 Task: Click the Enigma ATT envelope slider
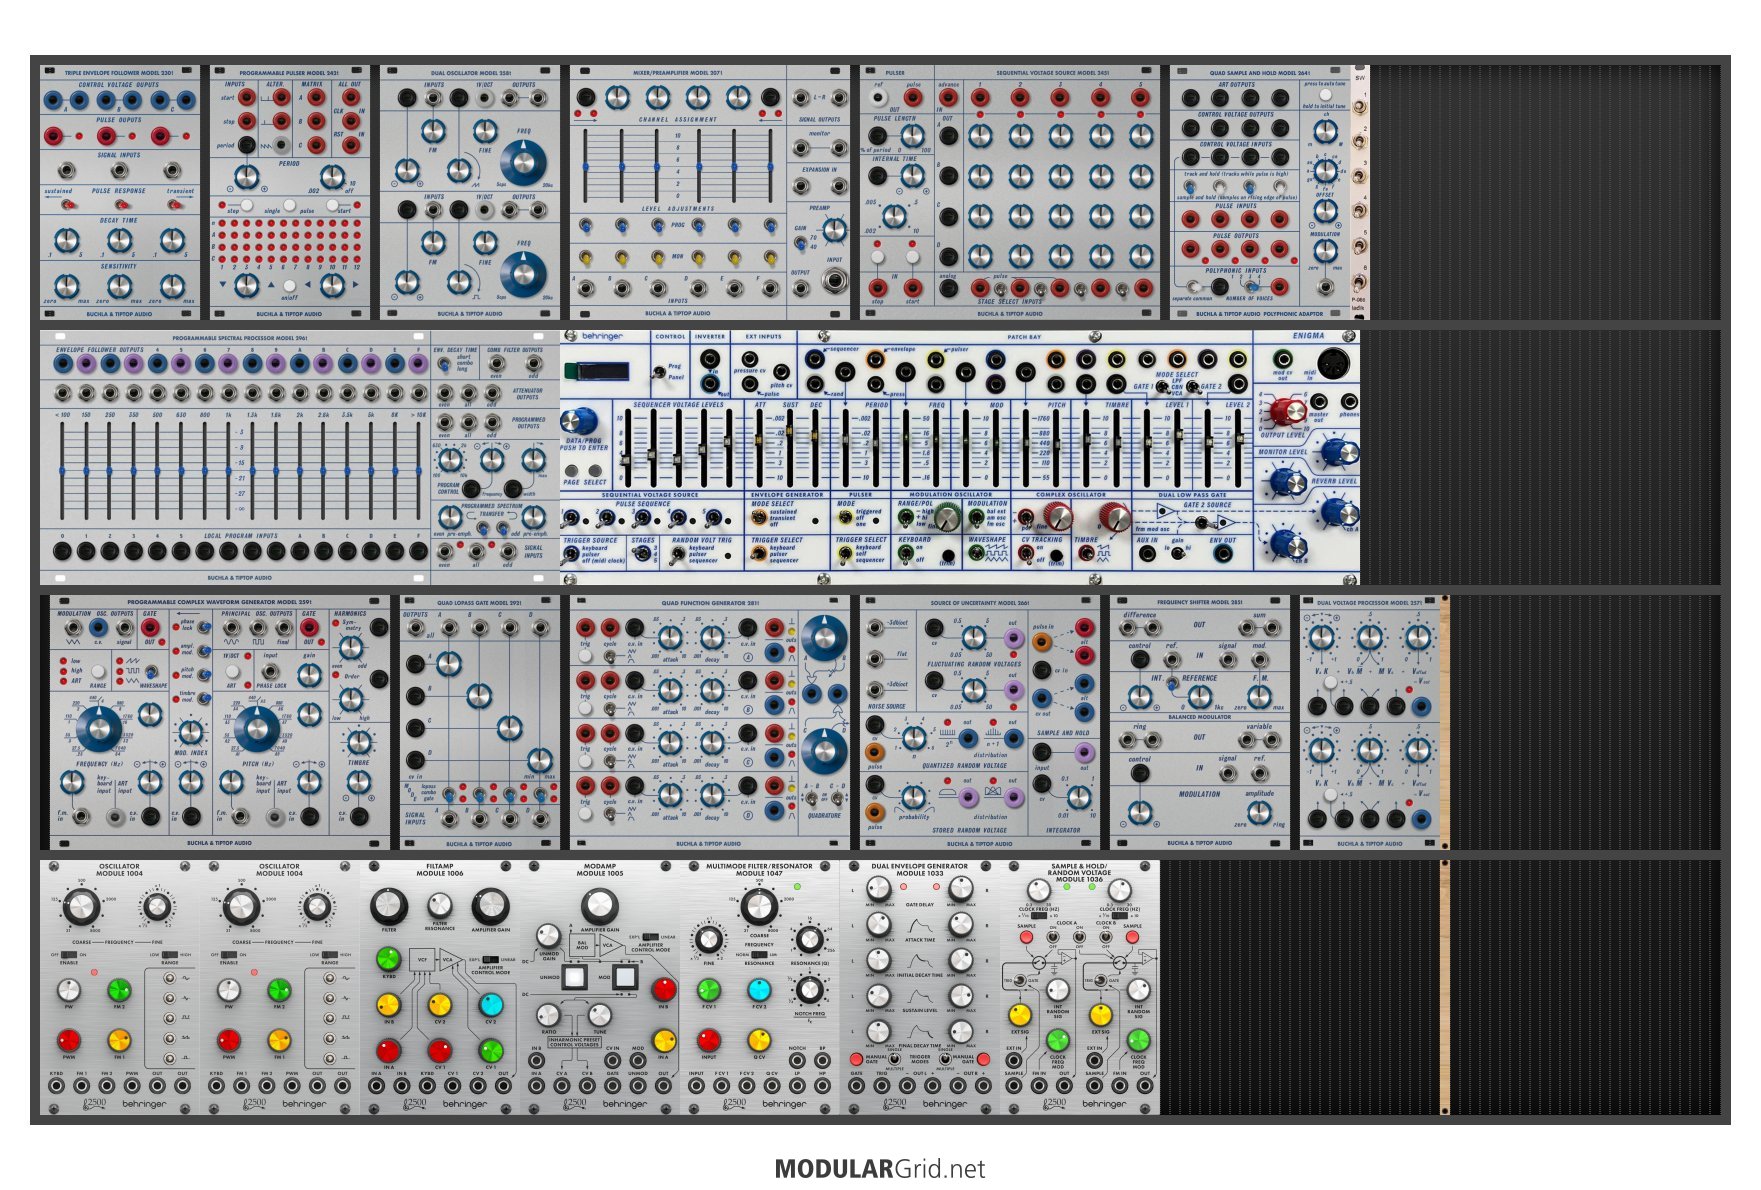tap(760, 447)
